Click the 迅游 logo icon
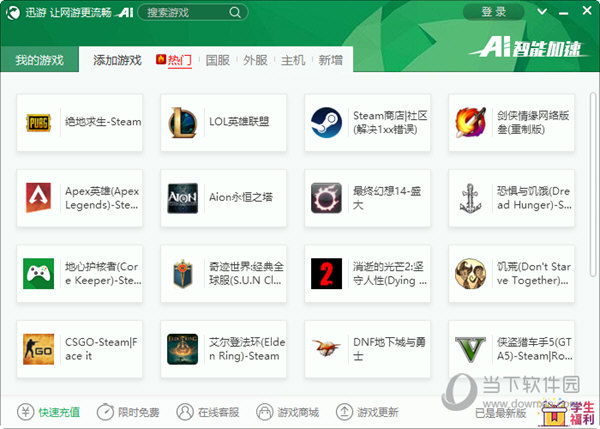Screen dimensions: 600x429 (x=13, y=13)
